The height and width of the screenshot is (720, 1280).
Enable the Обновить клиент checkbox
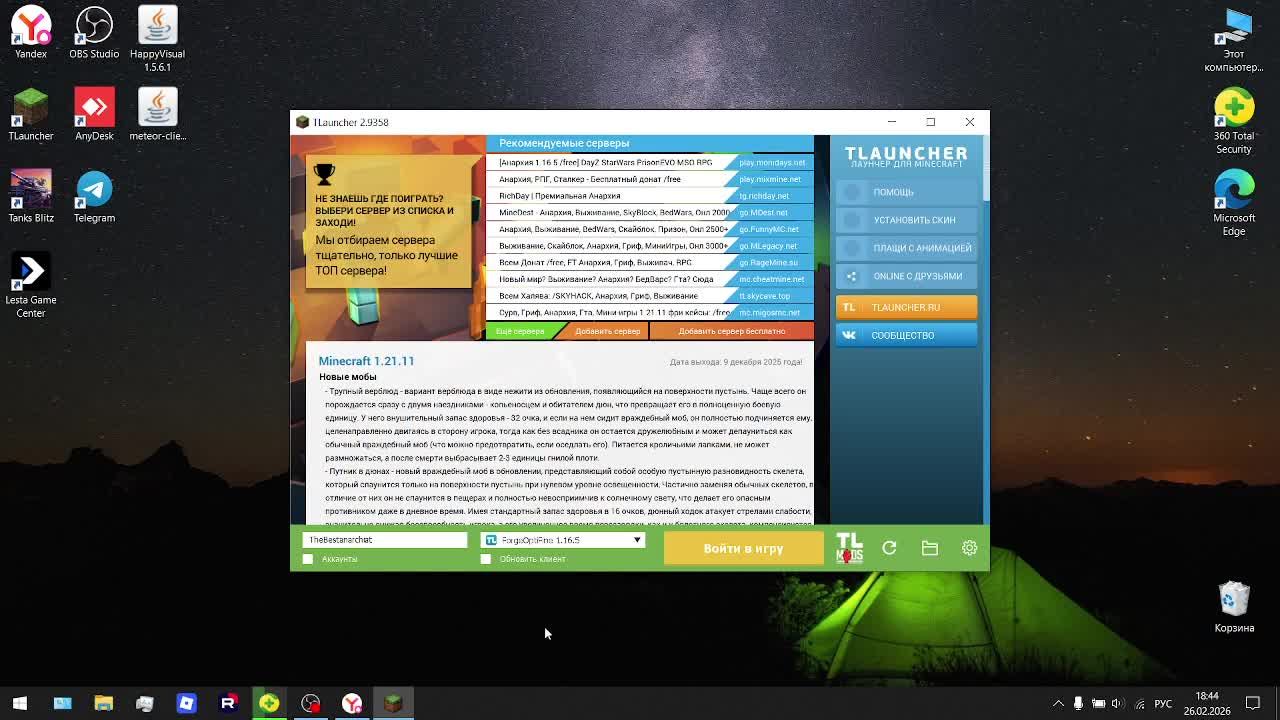pos(486,559)
